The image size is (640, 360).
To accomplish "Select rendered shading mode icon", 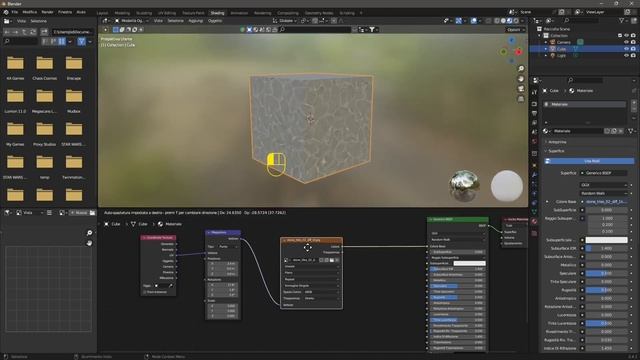I will 516,21.
